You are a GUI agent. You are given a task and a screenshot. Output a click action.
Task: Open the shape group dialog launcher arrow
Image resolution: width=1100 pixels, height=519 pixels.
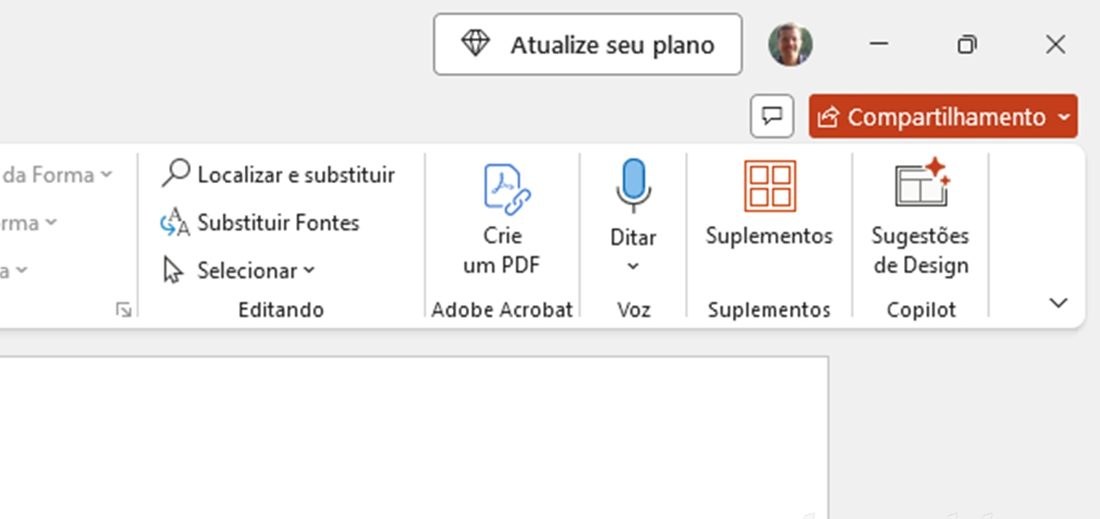tap(123, 309)
